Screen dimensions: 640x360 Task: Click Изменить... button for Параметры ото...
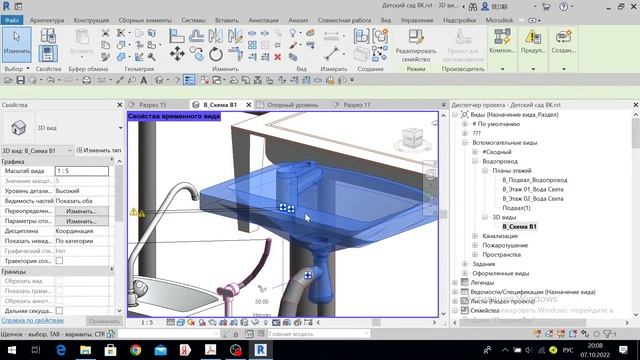[81, 221]
